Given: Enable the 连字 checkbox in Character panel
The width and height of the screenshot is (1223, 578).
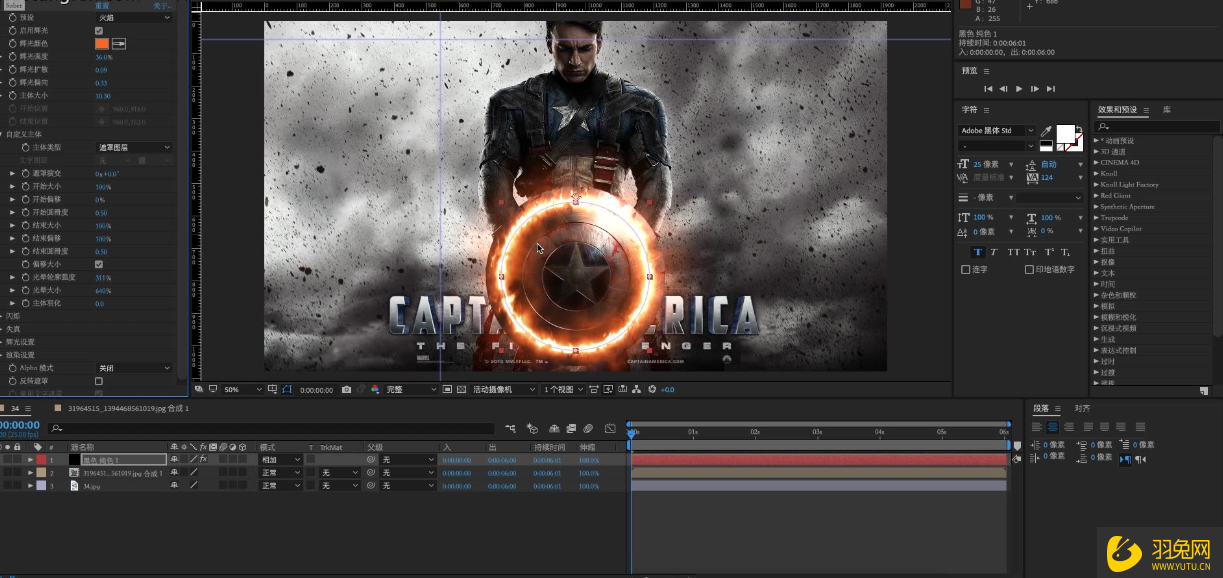Looking at the screenshot, I should click(966, 269).
